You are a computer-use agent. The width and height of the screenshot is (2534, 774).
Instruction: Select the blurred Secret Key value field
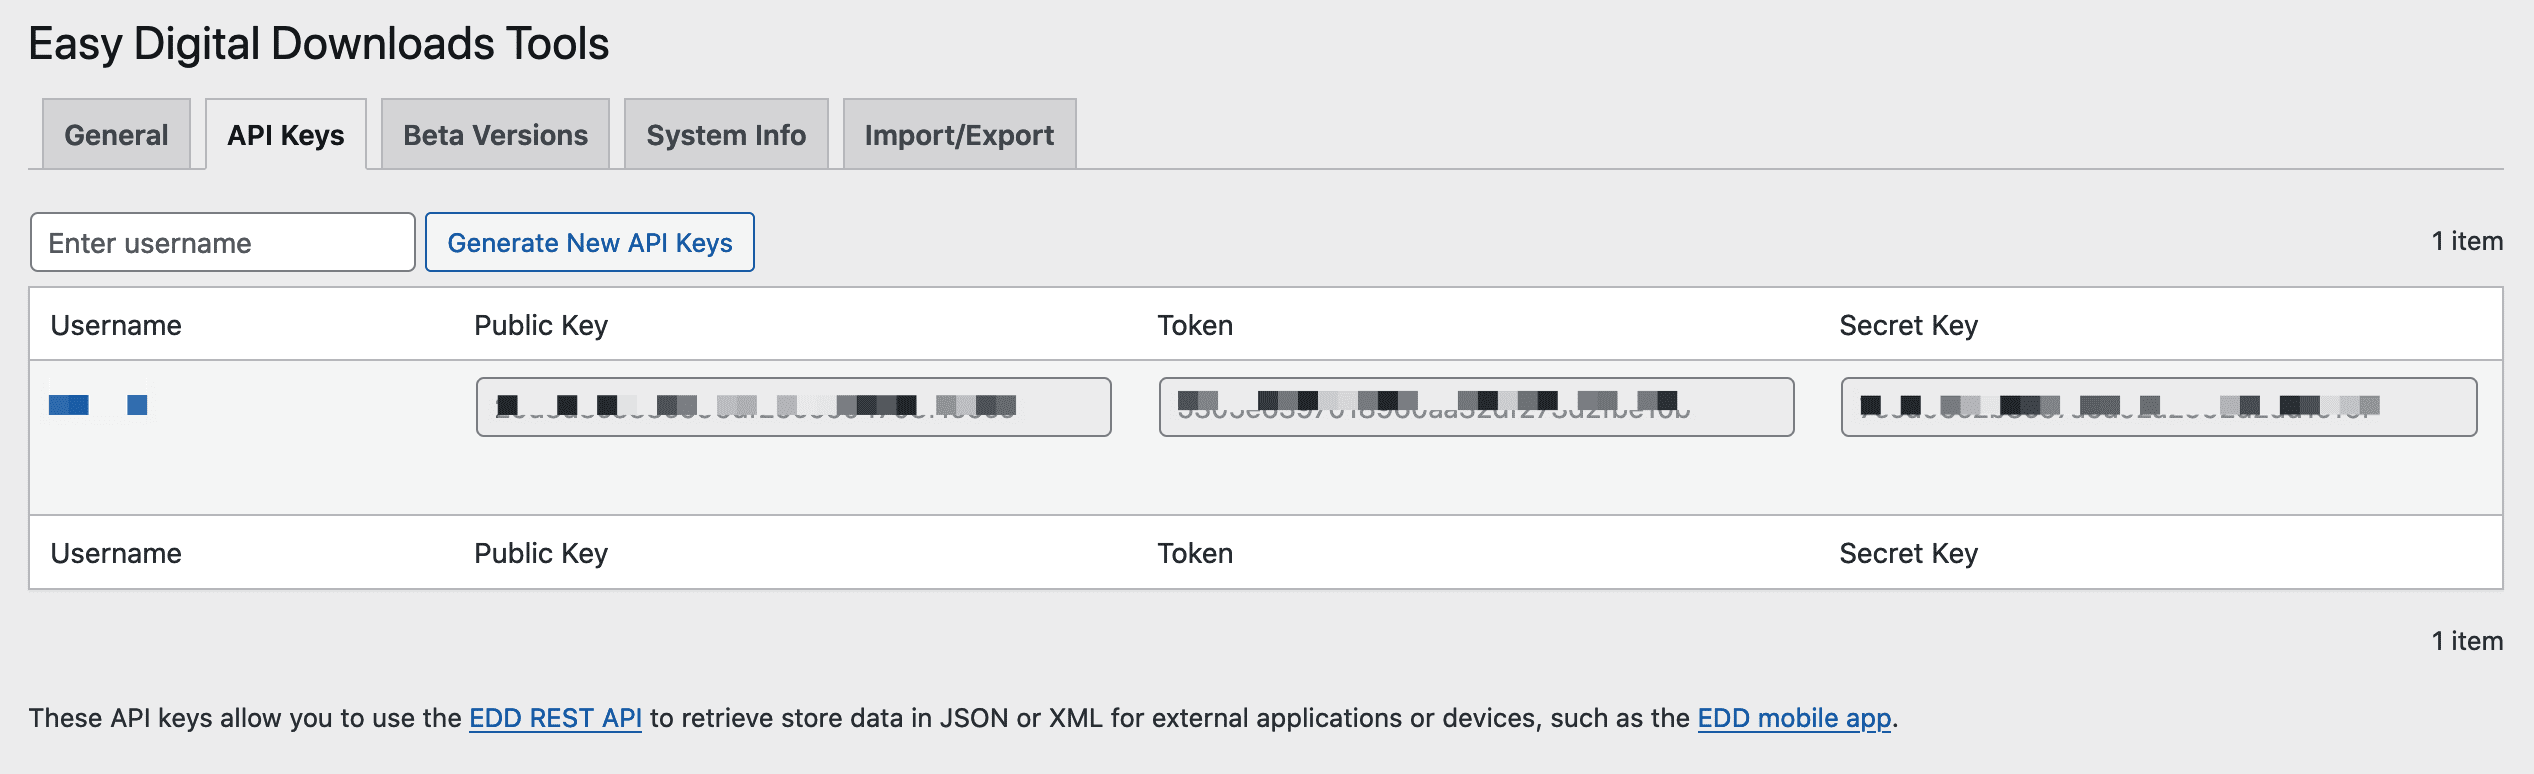coord(2158,407)
